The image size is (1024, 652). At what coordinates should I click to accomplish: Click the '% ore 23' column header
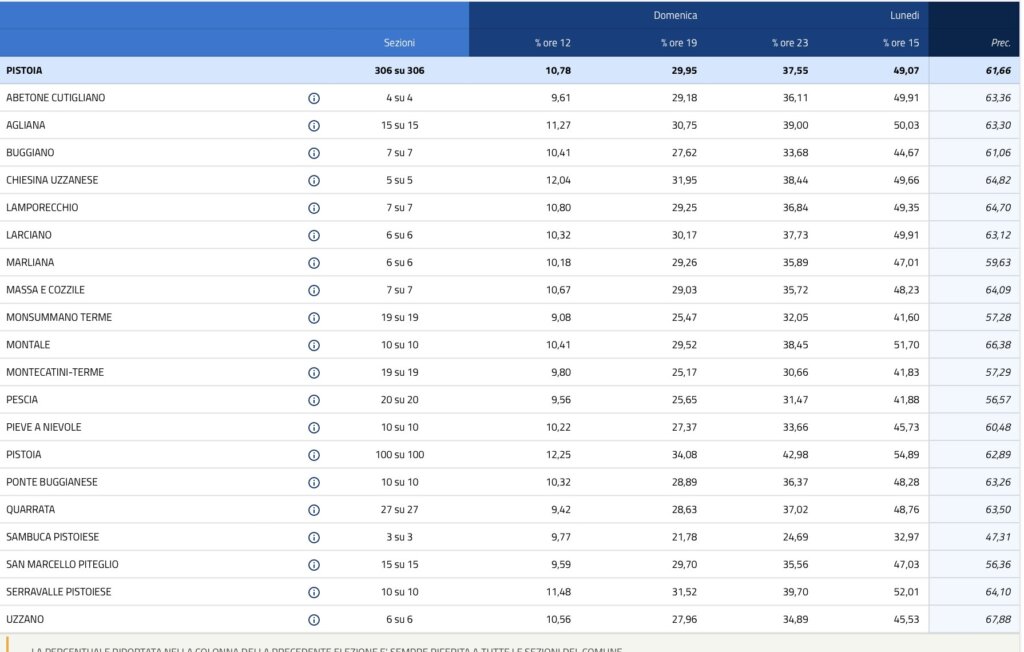789,43
